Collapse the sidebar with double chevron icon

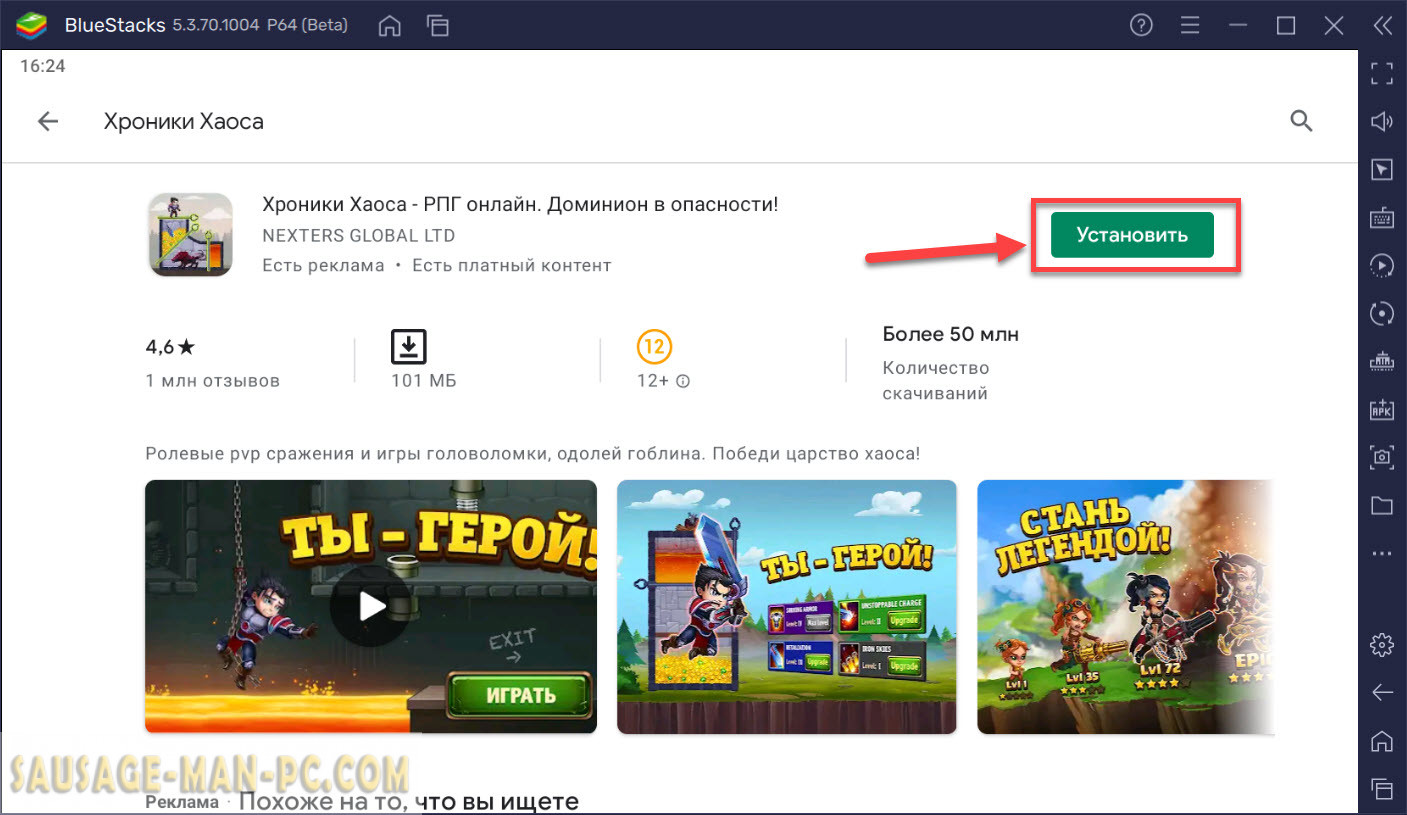tap(1382, 25)
